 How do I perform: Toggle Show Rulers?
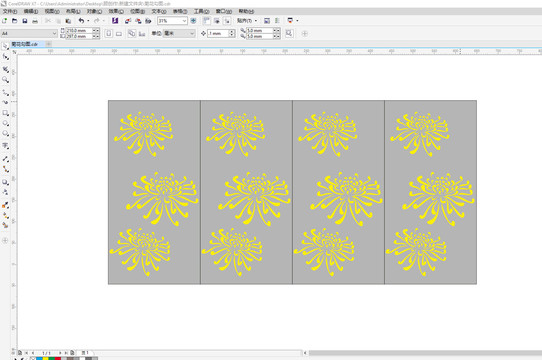(206, 21)
